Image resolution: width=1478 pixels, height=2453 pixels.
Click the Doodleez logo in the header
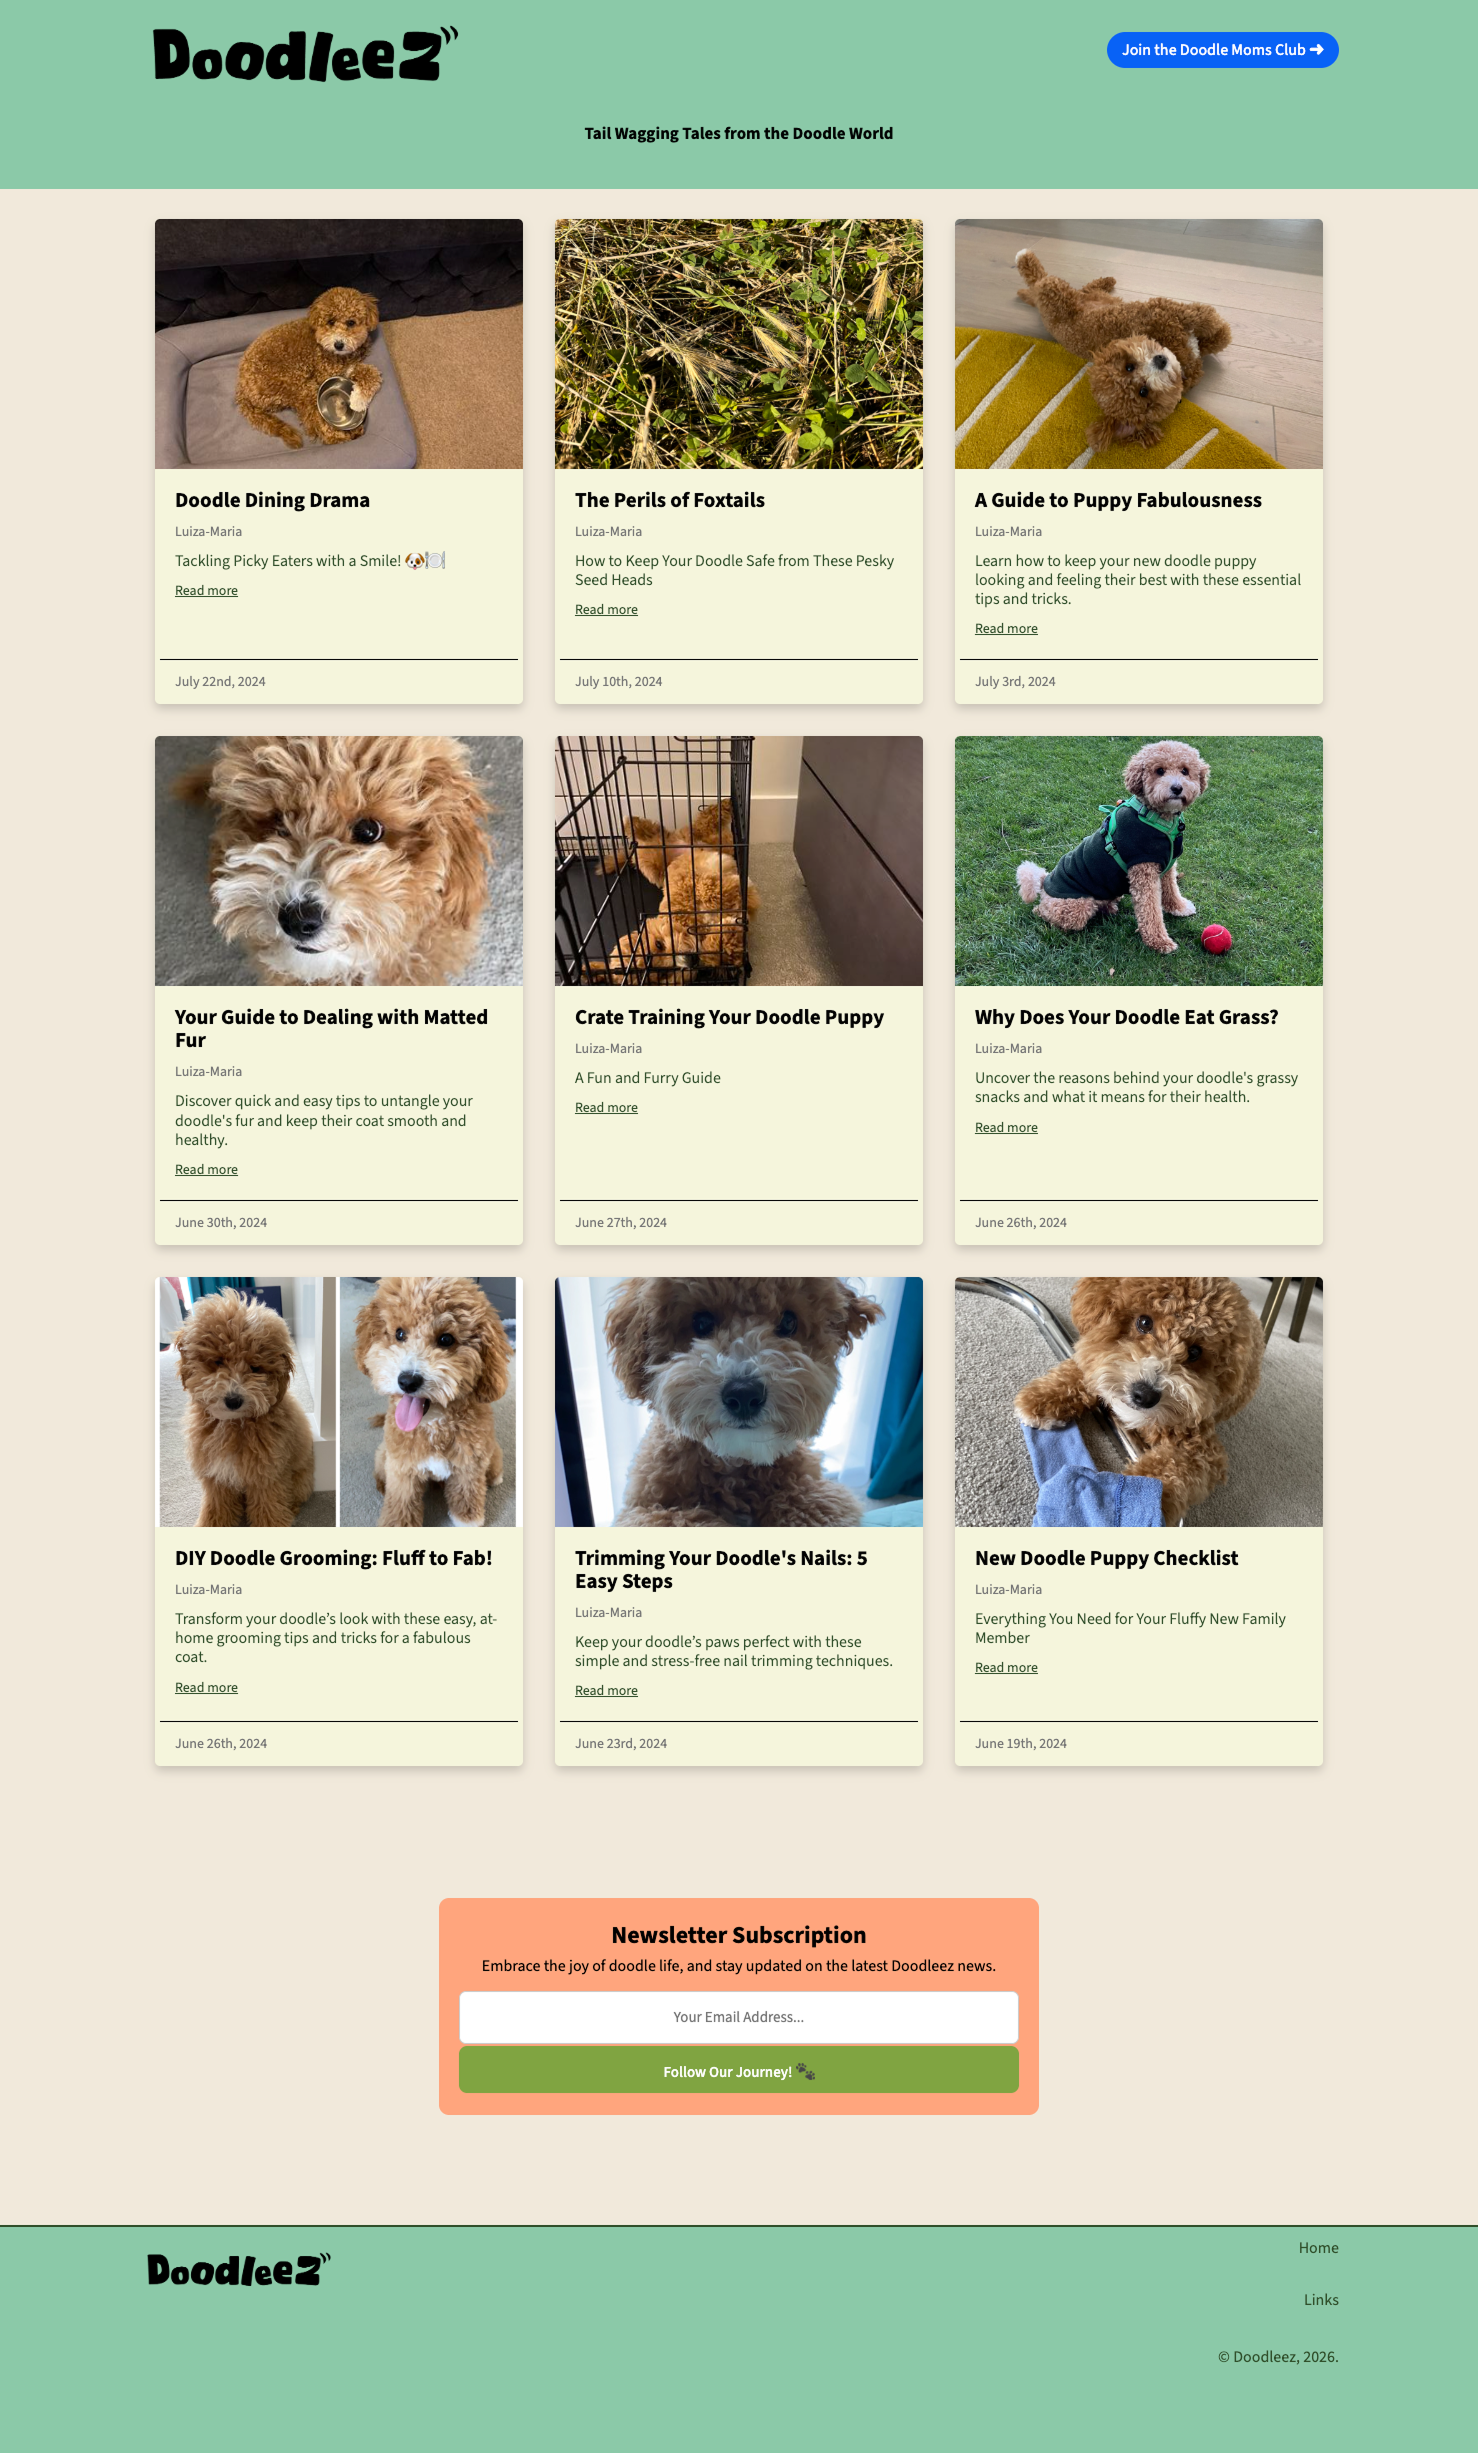click(306, 54)
